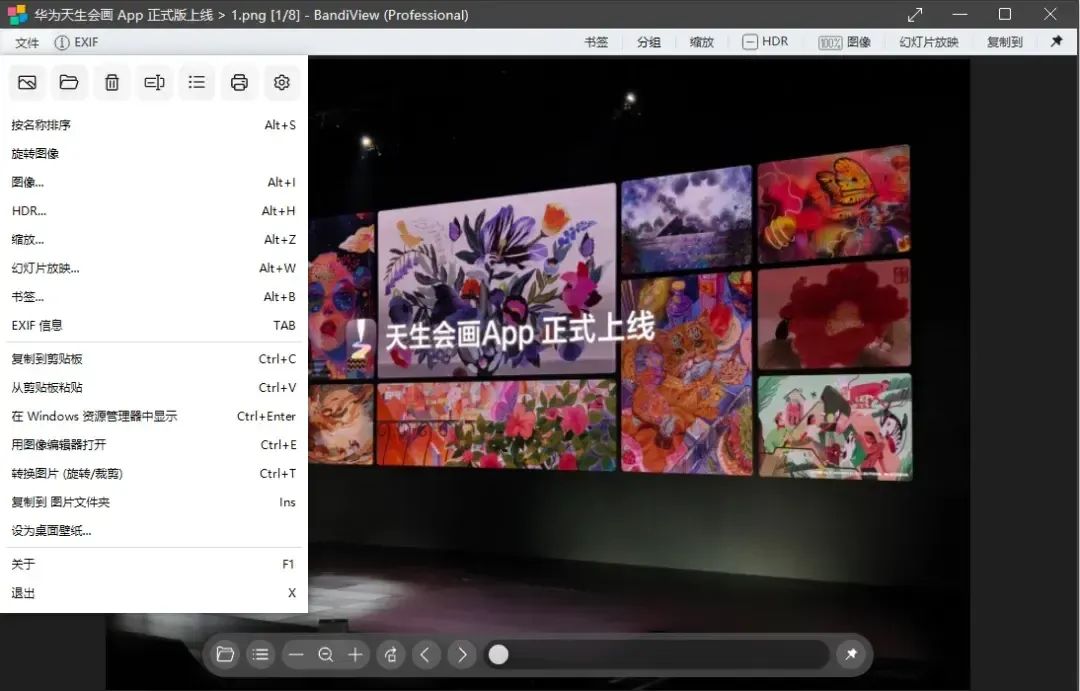Open 图像... menu entry
Viewport: 1080px width, 691px height.
tap(154, 183)
